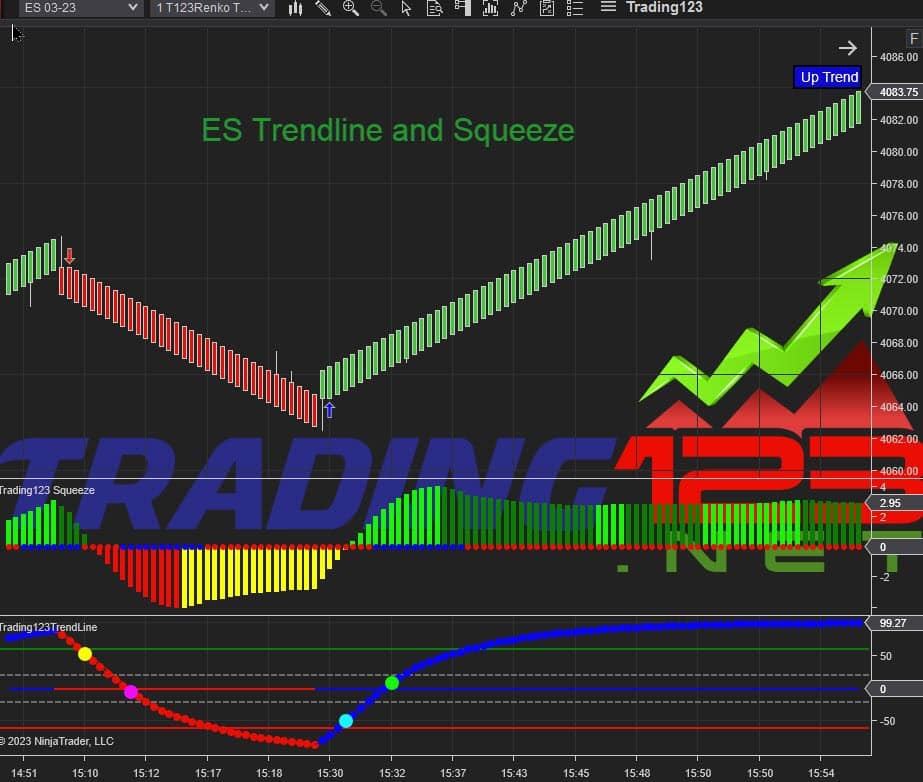Screen dimensions: 923x782
Task: Select the Trading123 Squeeze panel label
Action: [x=47, y=490]
